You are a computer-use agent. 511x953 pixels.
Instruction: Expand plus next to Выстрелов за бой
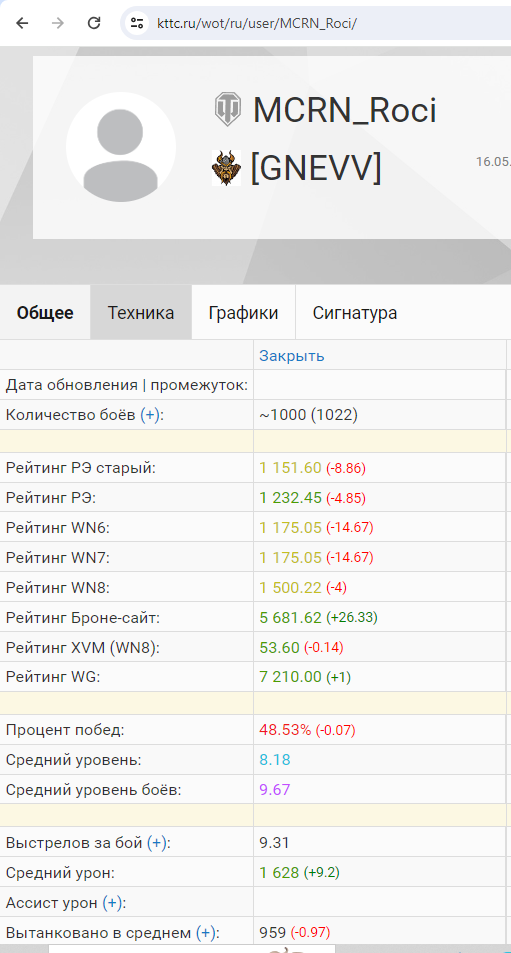(x=158, y=843)
